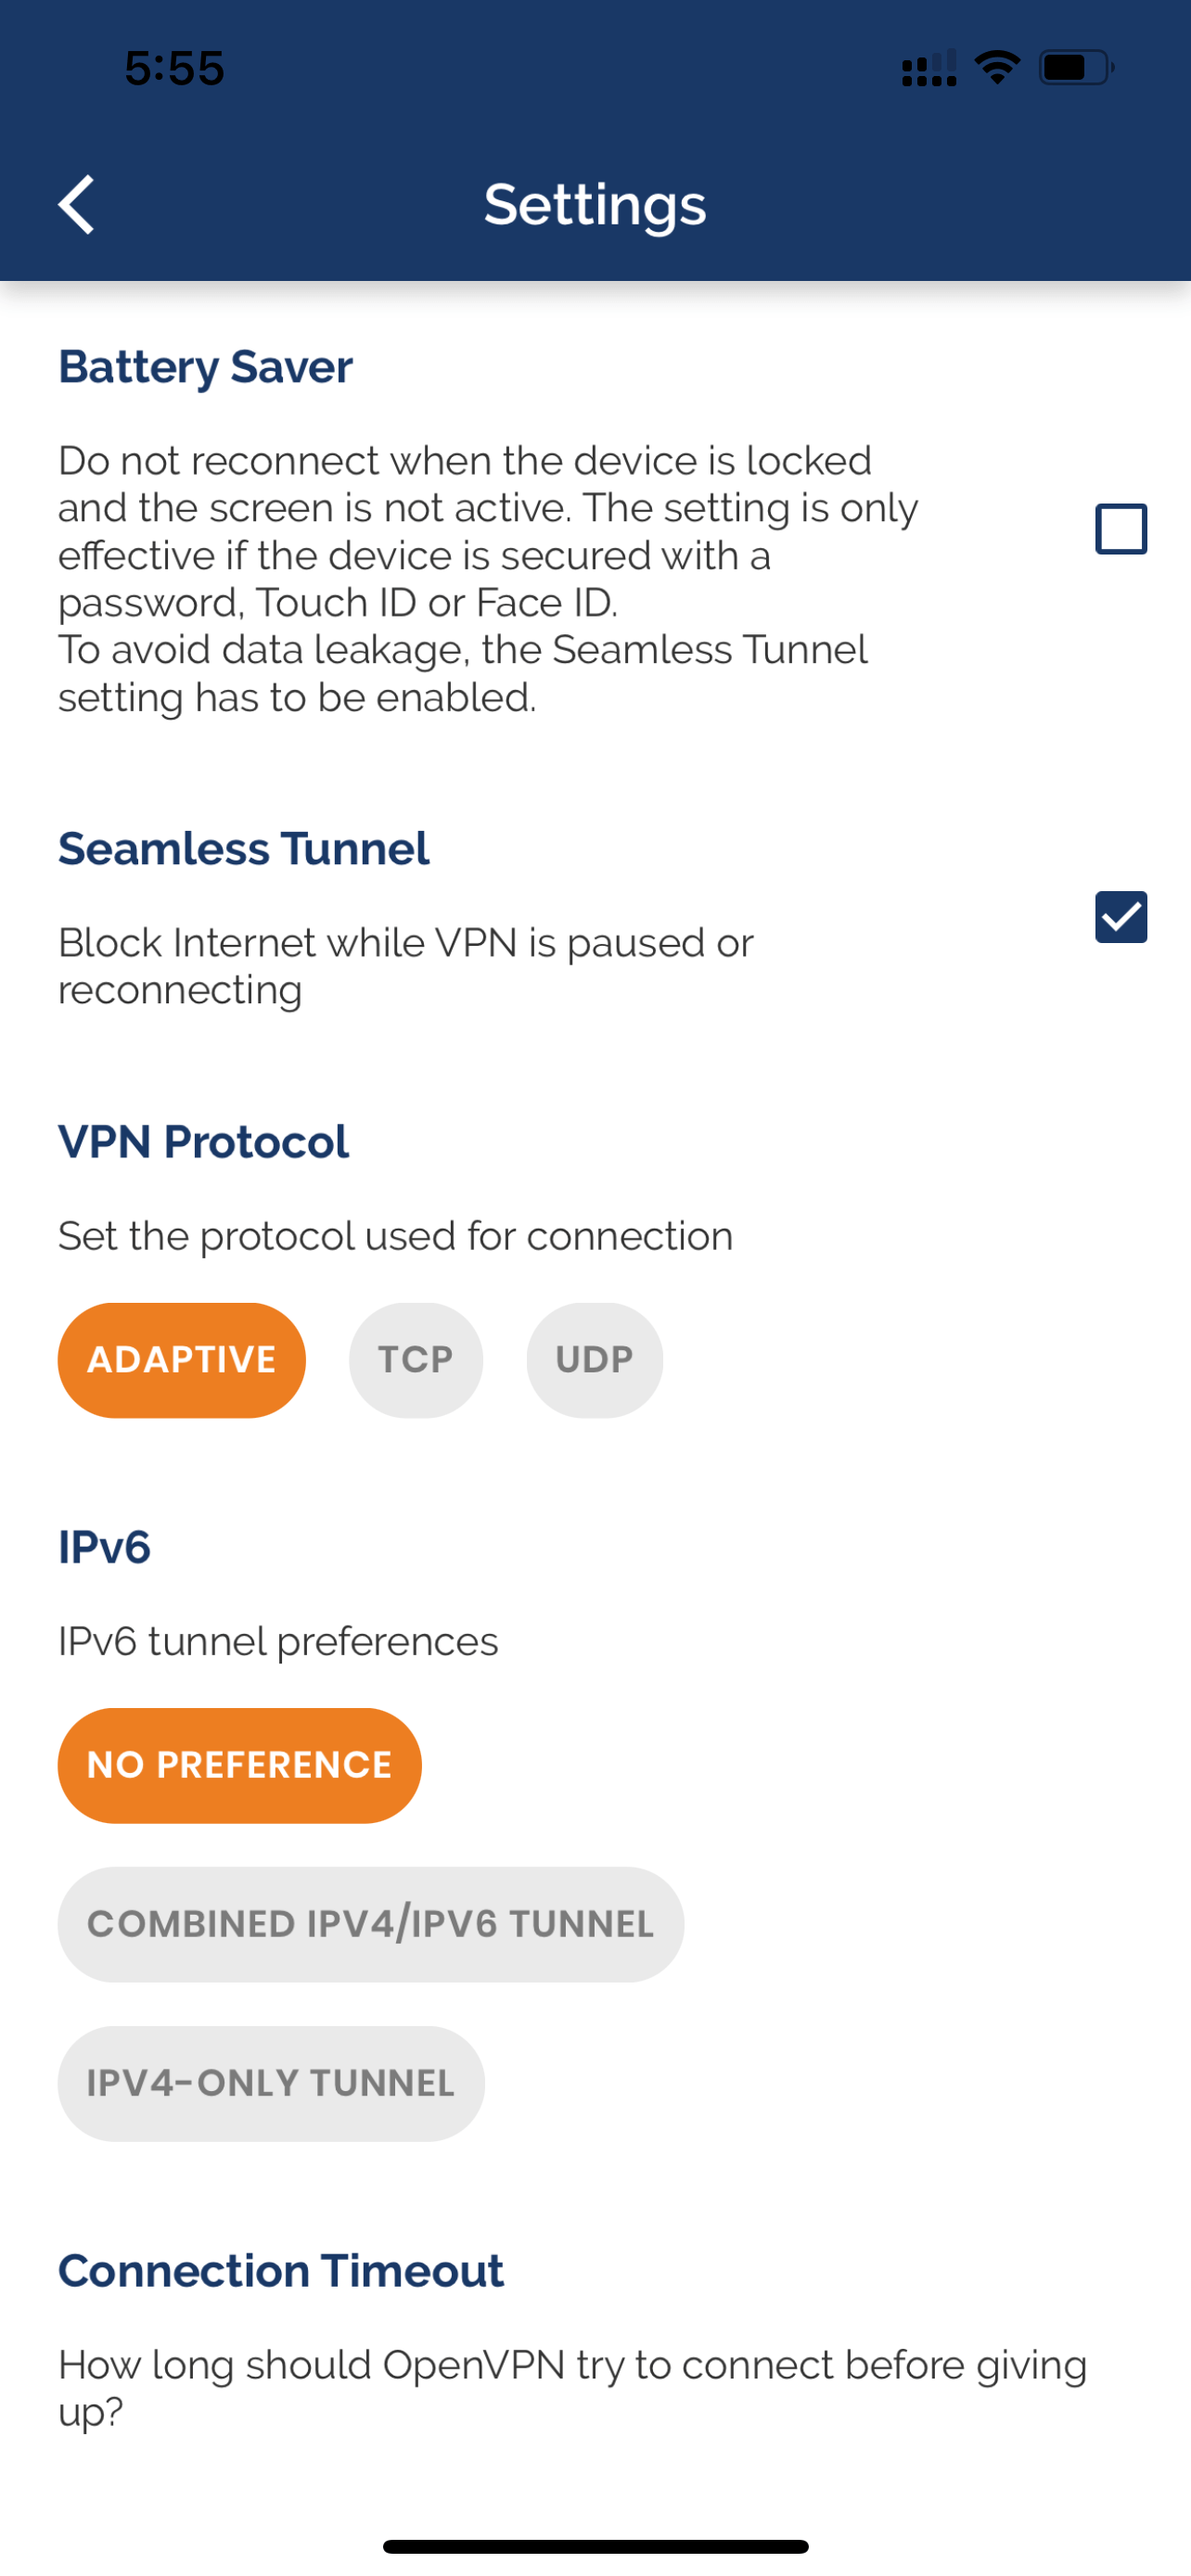Pick the IPV4-ONLY TUNNEL option
1191x2576 pixels.
pyautogui.click(x=270, y=2083)
